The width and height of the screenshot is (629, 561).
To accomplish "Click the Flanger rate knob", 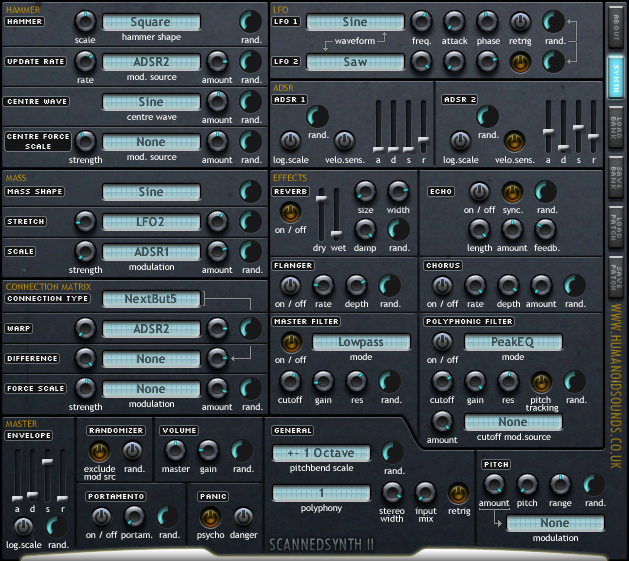I will [323, 286].
